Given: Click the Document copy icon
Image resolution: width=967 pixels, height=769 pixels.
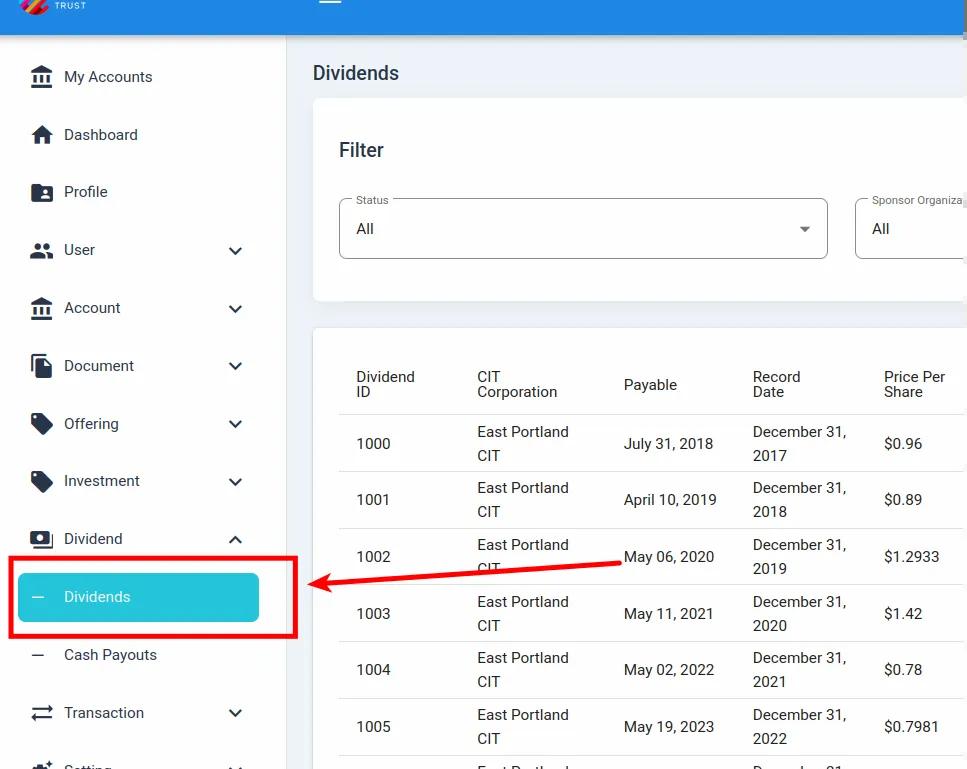Looking at the screenshot, I should 42,366.
